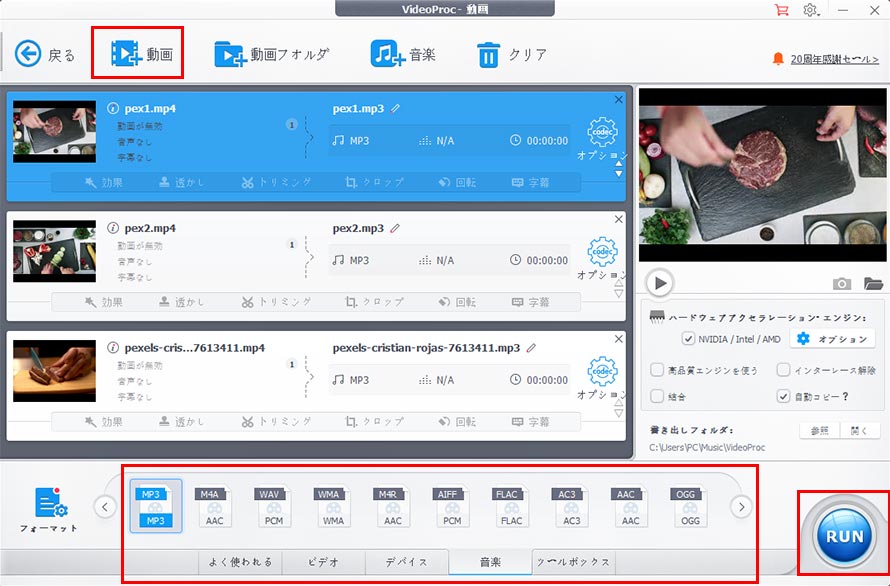Select the pexels-cris...7613411.mp4 thumbnail

pyautogui.click(x=54, y=371)
